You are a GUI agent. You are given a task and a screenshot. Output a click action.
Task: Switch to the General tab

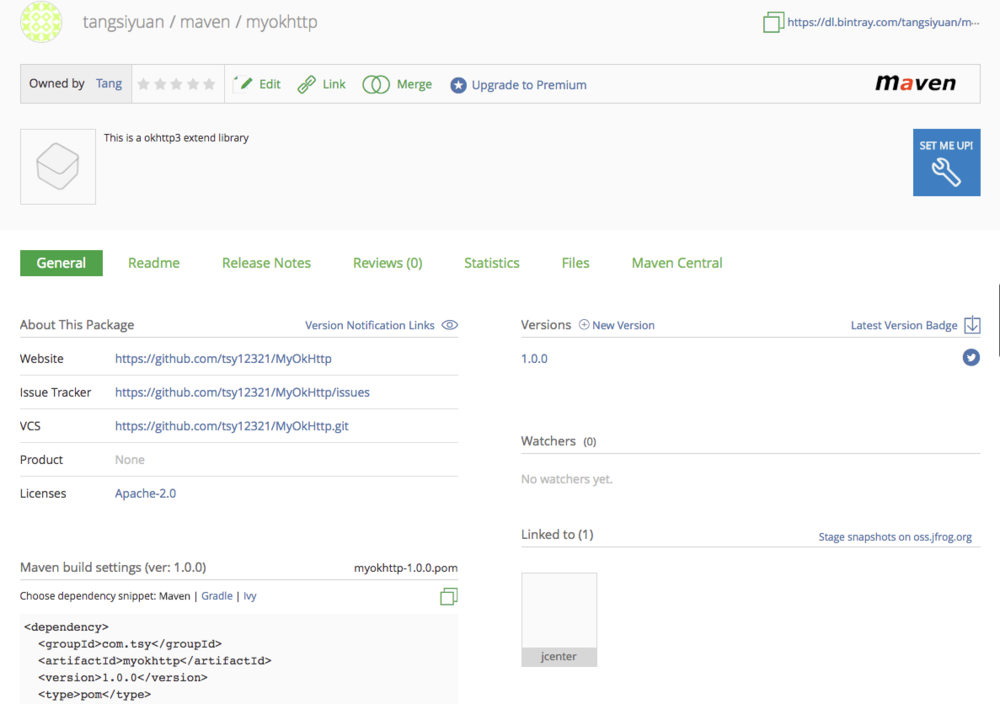click(61, 263)
